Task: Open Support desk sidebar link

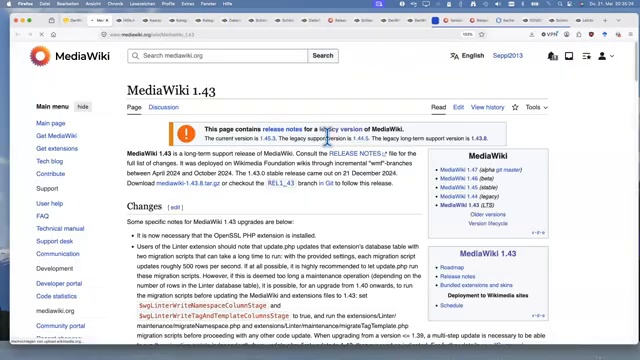Action: (x=54, y=241)
